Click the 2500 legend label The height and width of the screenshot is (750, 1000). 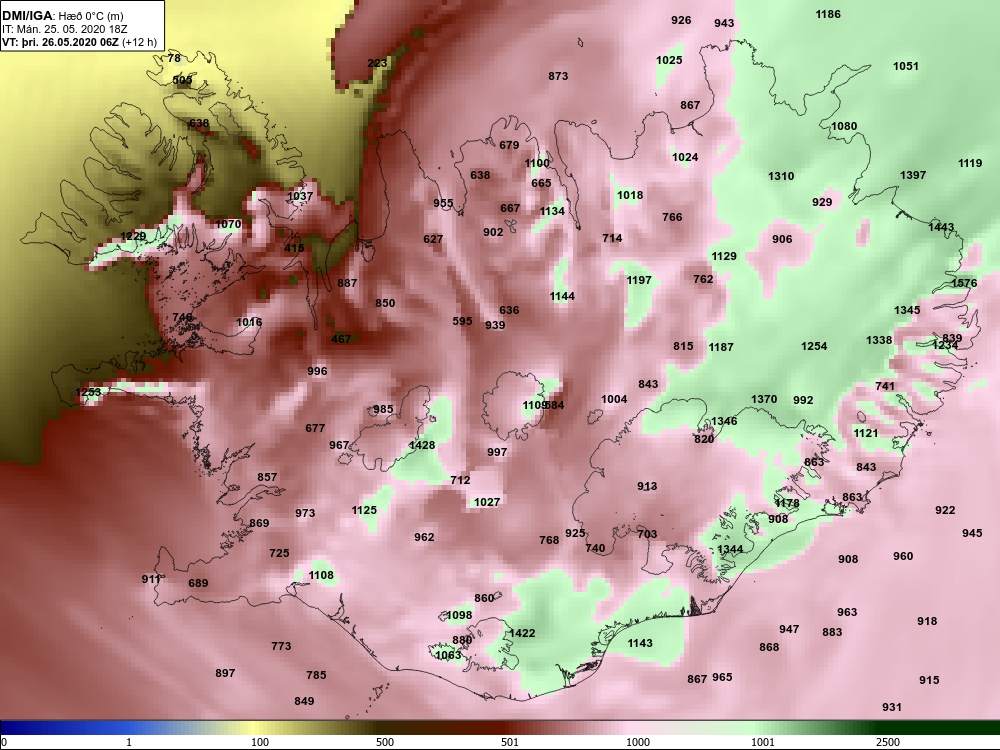(888, 742)
